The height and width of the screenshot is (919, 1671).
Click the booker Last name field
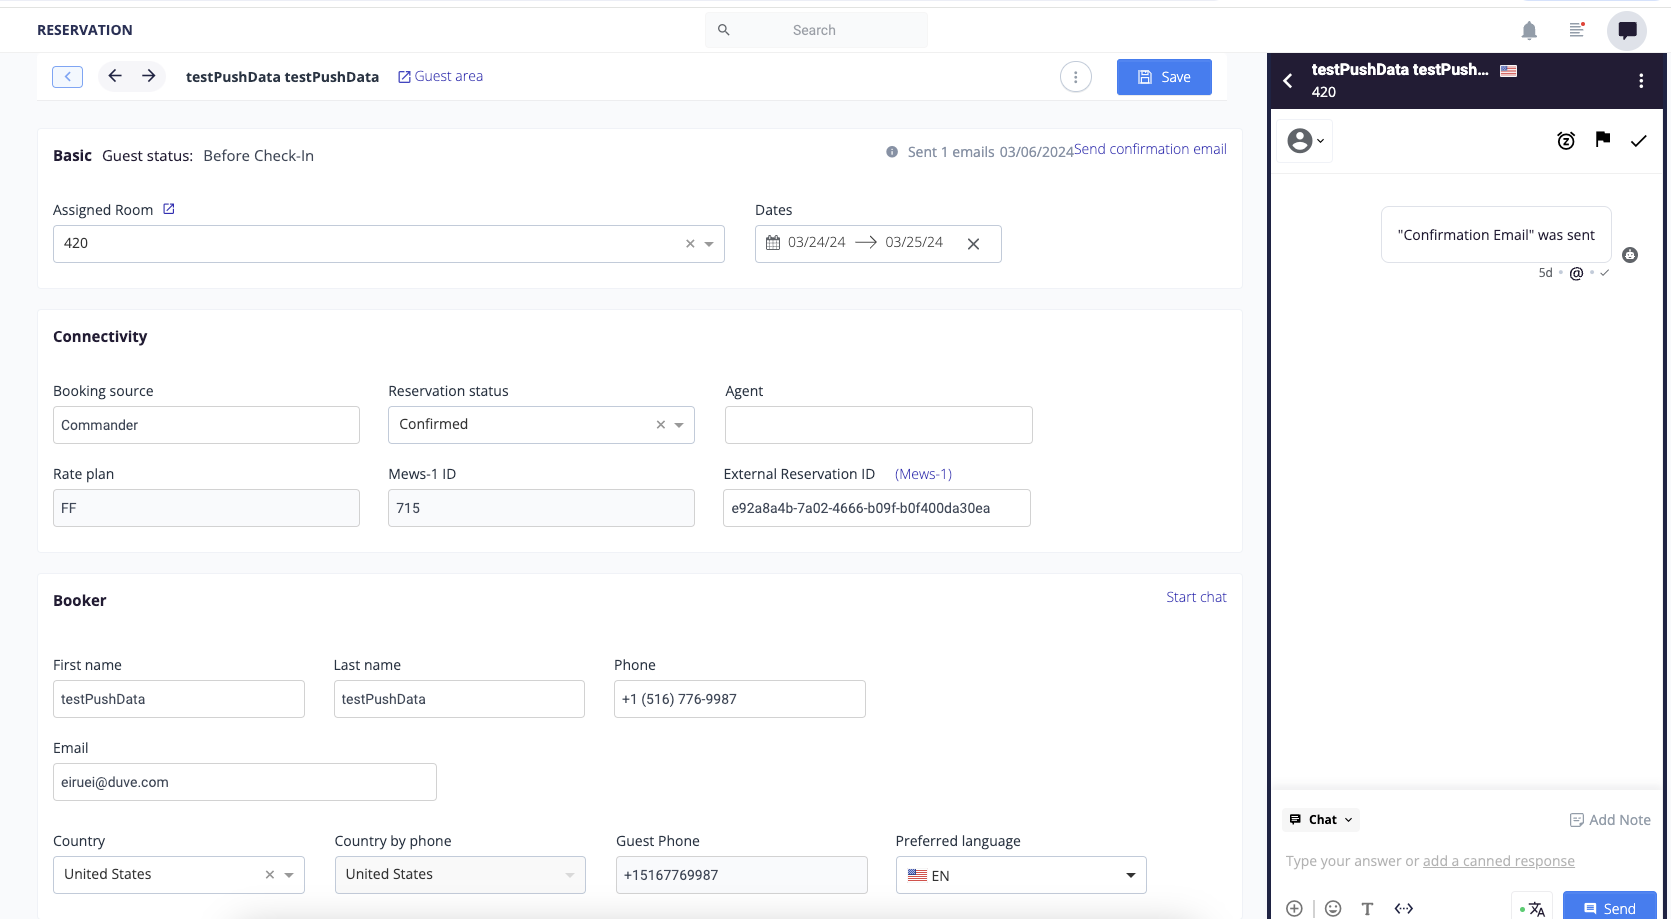pos(459,699)
